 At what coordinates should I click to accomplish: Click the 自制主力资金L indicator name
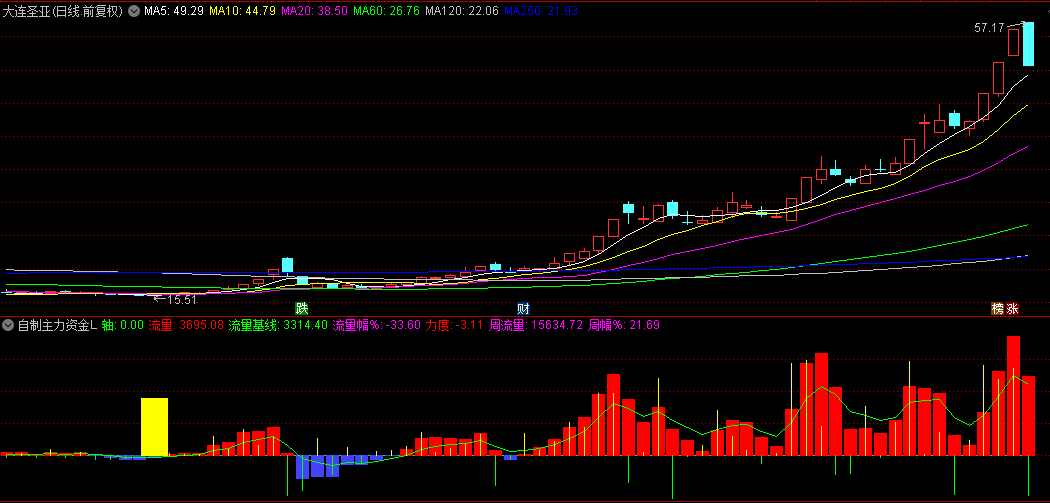tap(58, 326)
